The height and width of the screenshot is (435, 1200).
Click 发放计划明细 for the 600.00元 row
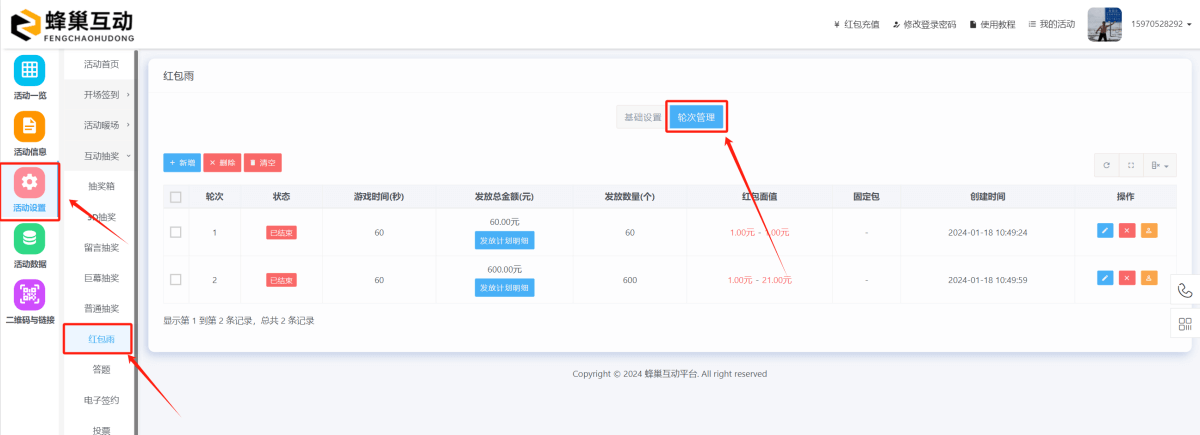click(504, 288)
